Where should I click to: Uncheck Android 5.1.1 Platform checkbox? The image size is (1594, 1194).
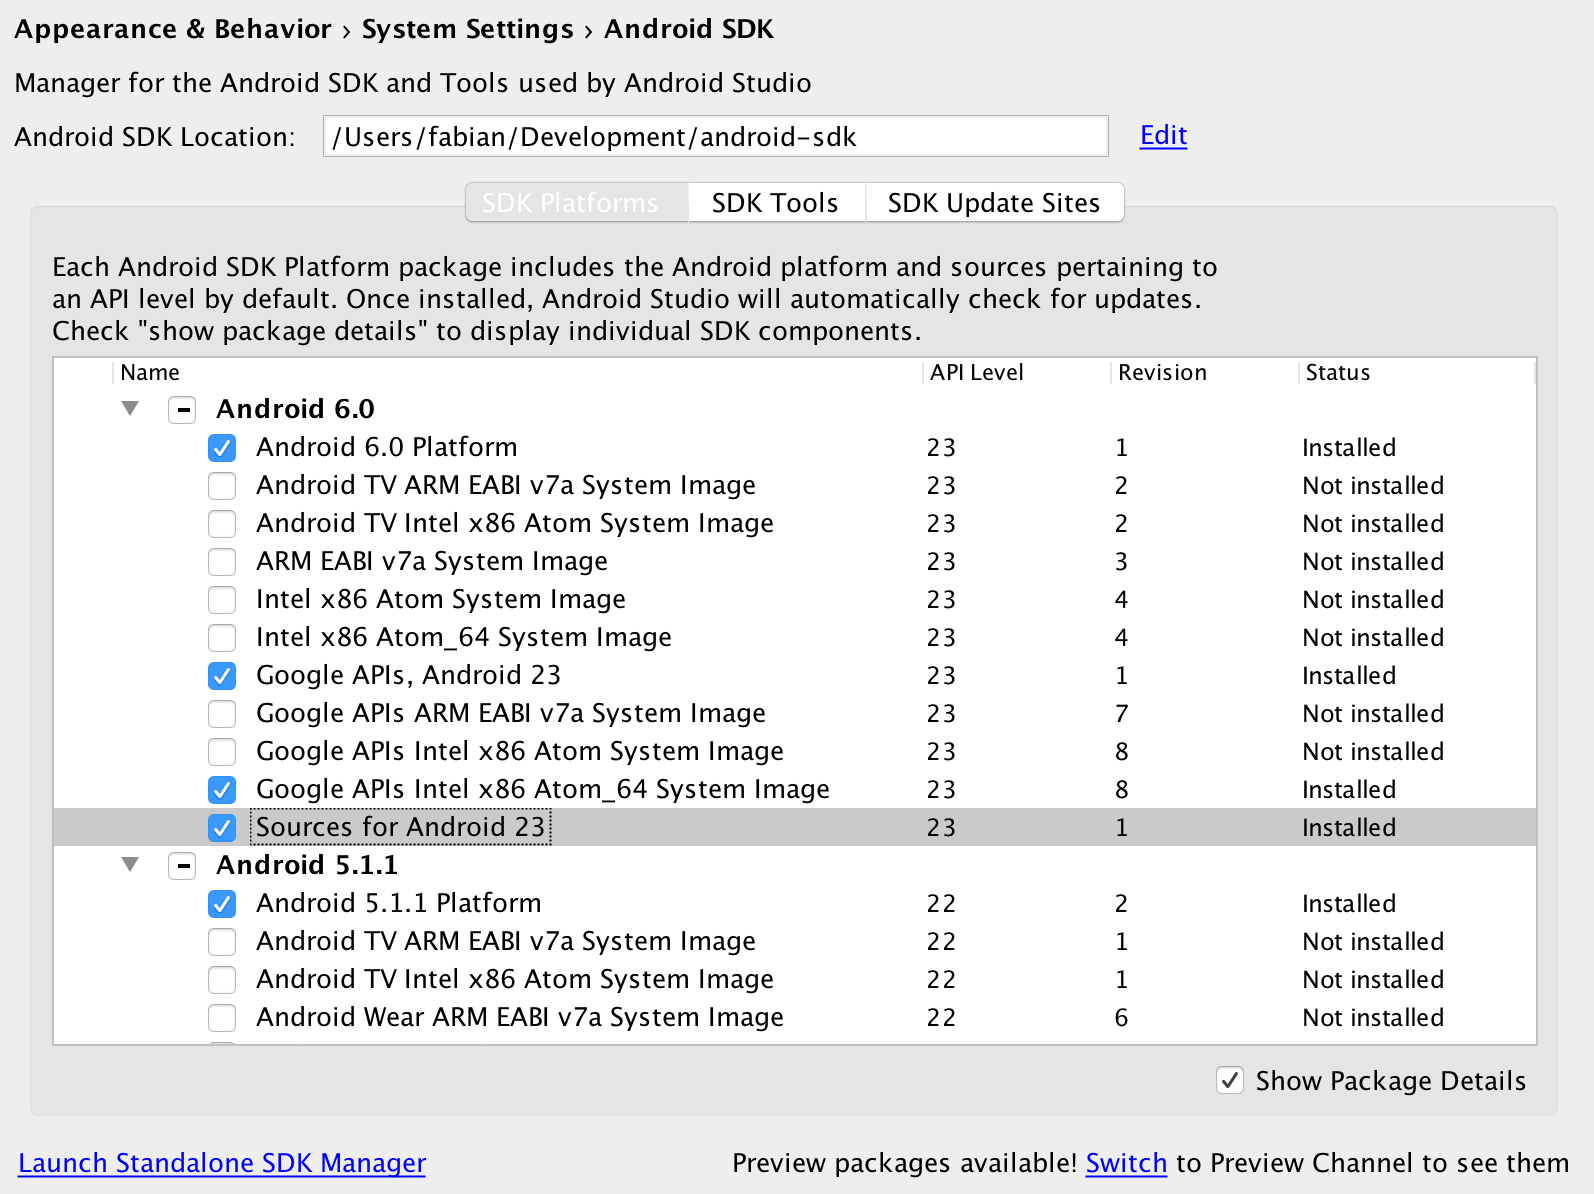(x=222, y=904)
